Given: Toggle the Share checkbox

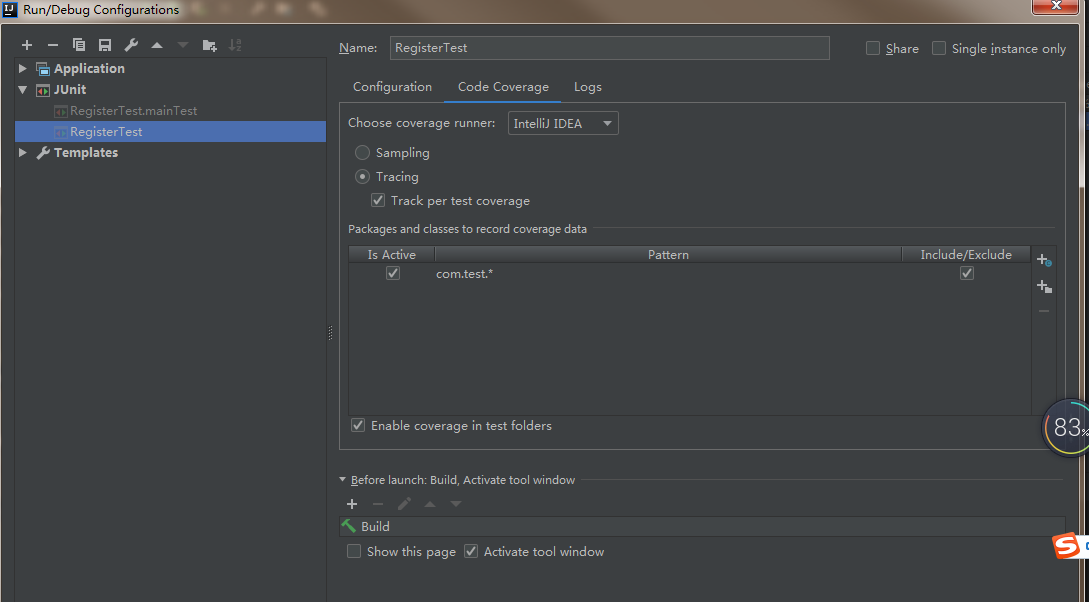Looking at the screenshot, I should tap(873, 49).
